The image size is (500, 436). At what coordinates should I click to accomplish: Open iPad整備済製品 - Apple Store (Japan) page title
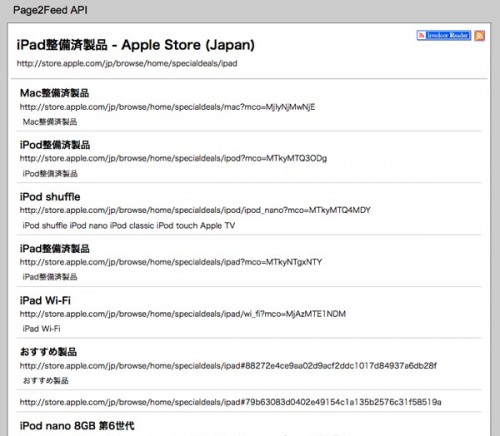pyautogui.click(x=136, y=45)
